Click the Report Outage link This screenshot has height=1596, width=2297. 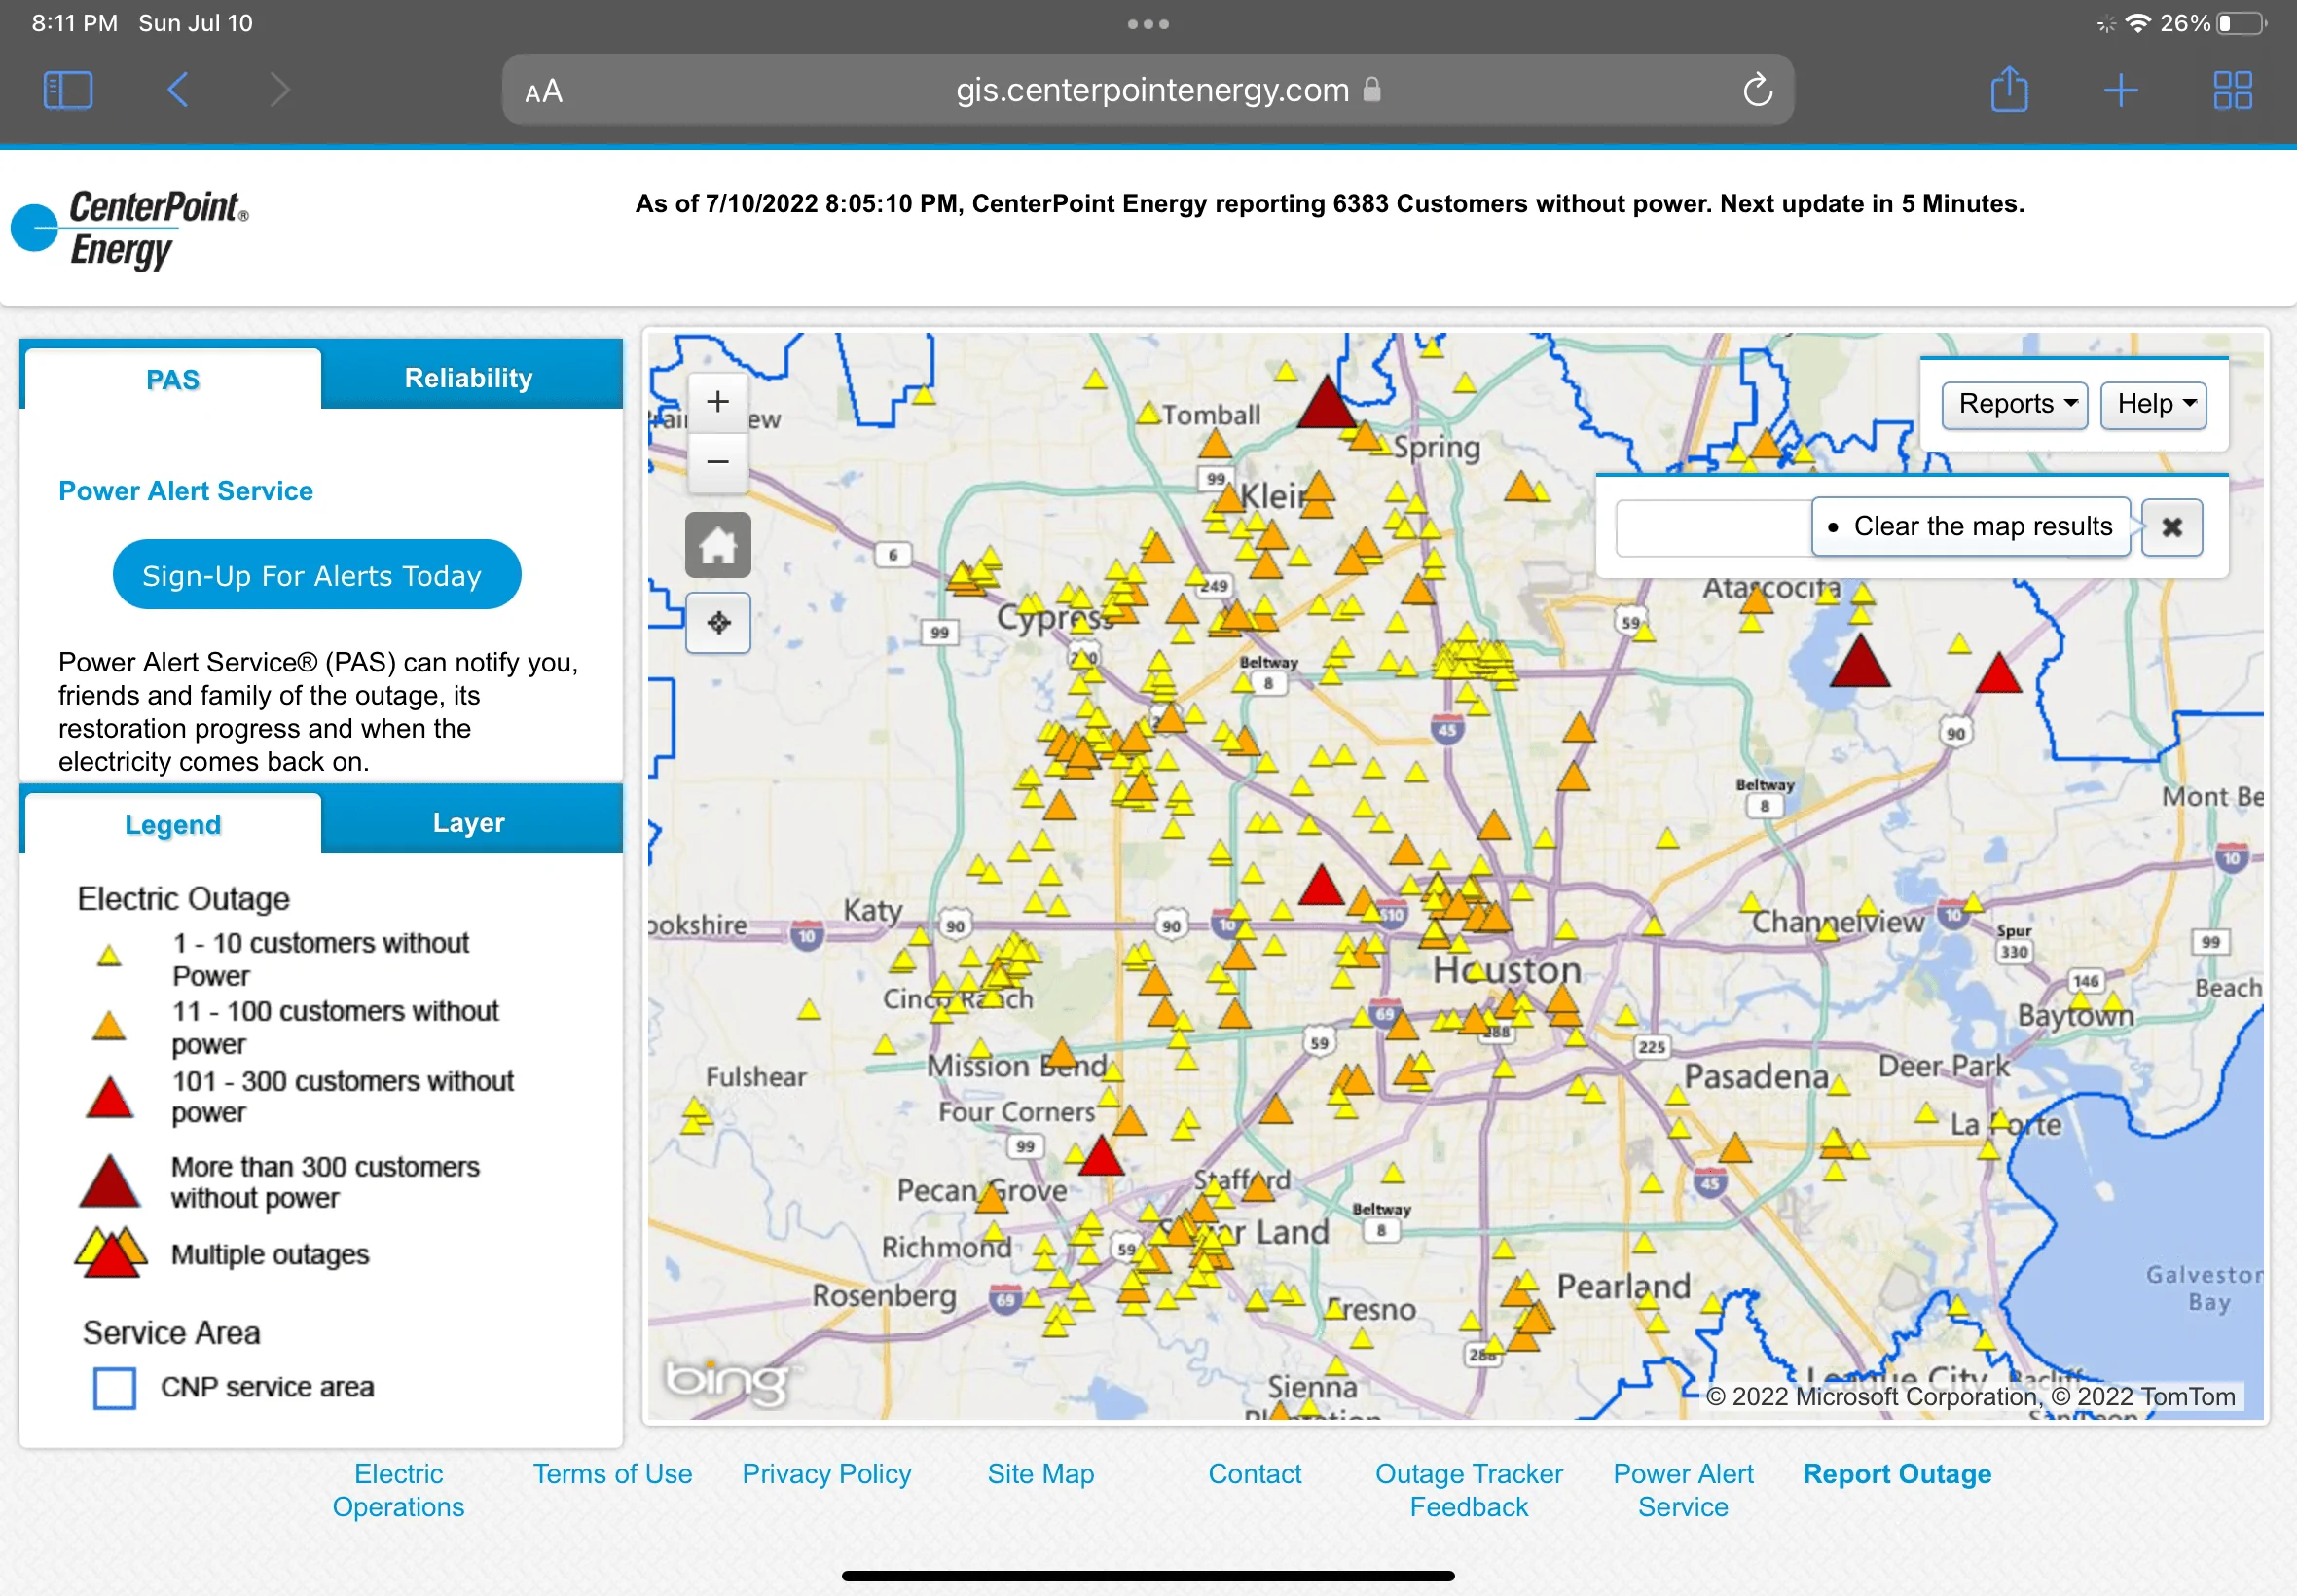[1897, 1474]
